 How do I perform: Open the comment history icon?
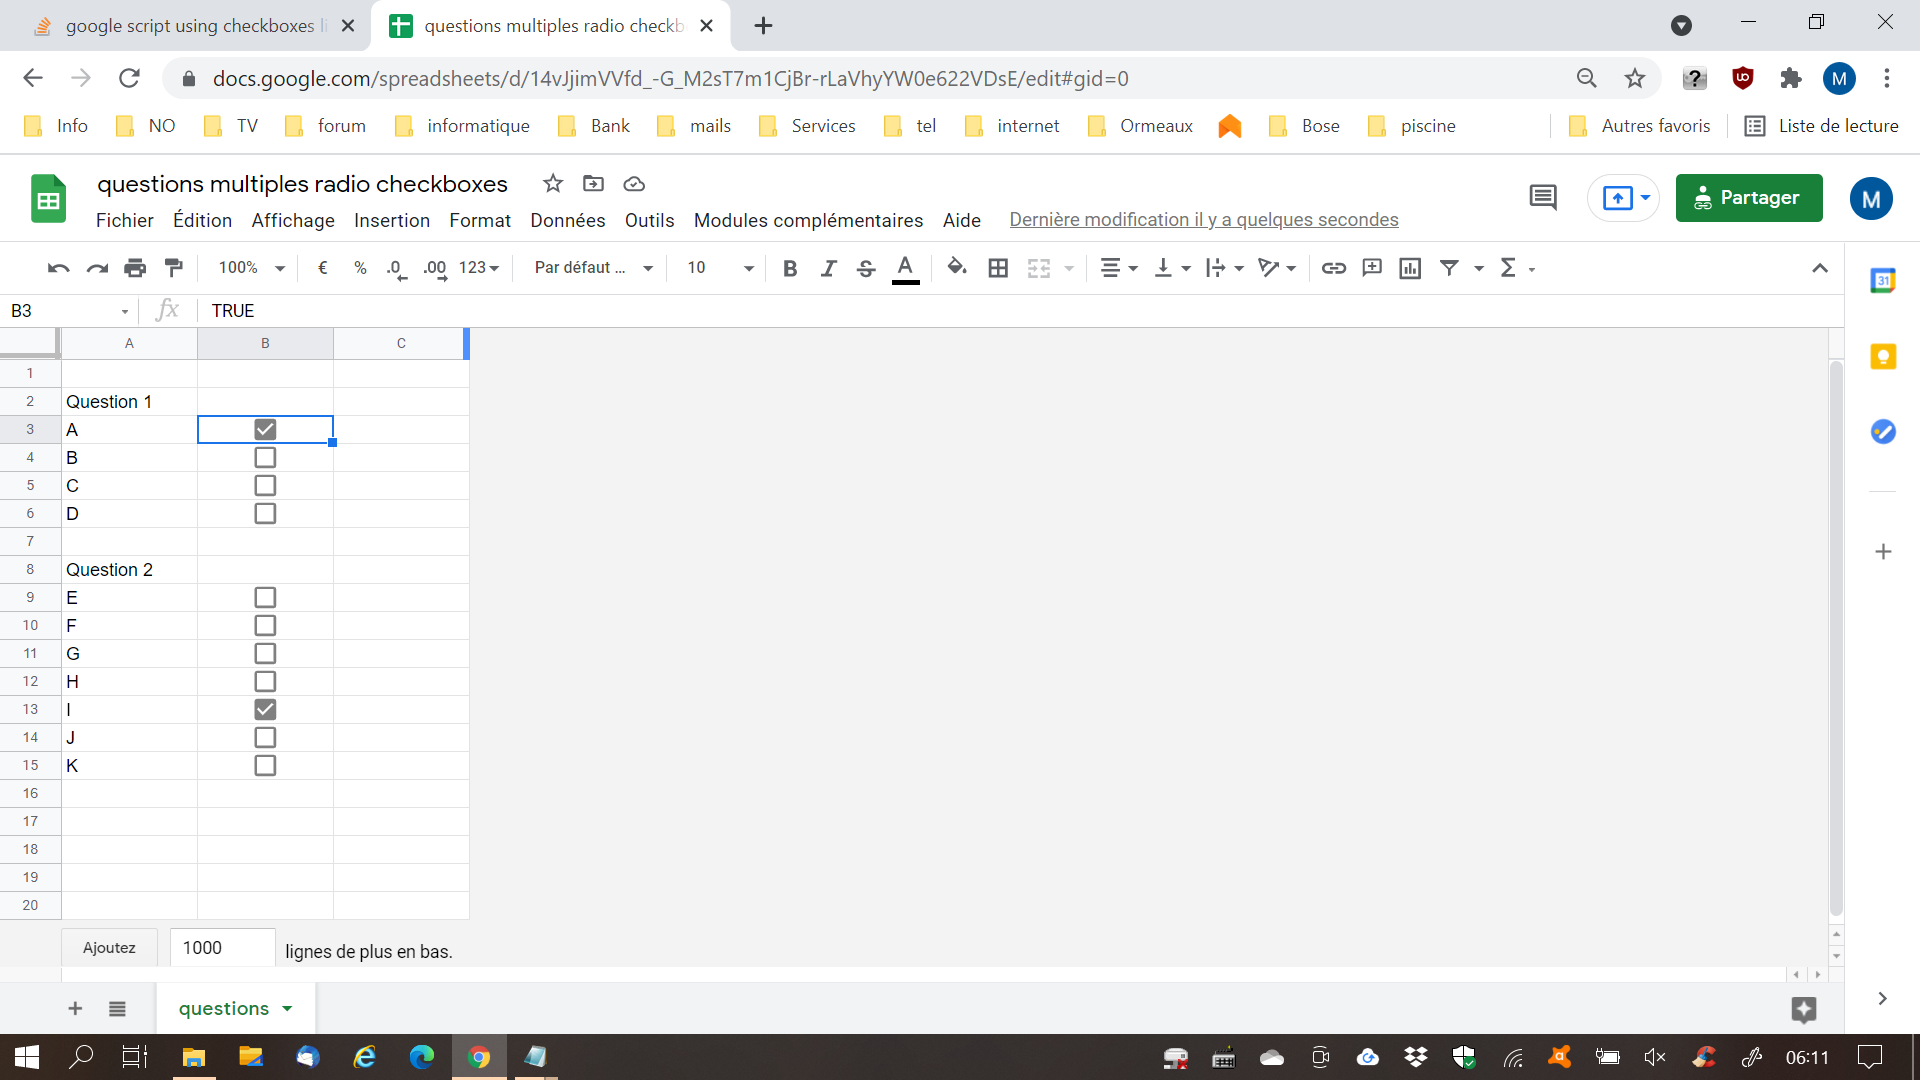click(1542, 197)
